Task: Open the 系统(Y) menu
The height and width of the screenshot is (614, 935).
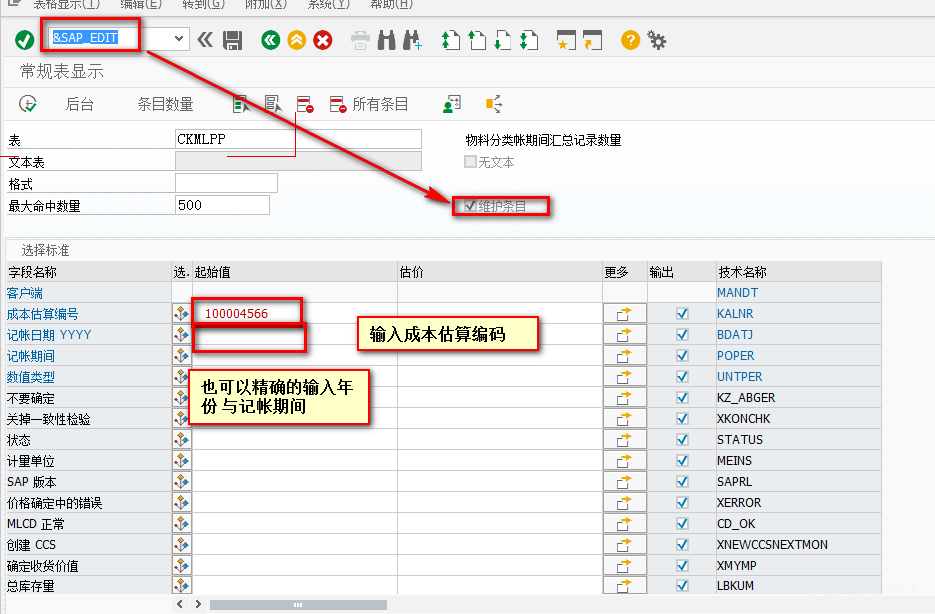Action: coord(330,5)
